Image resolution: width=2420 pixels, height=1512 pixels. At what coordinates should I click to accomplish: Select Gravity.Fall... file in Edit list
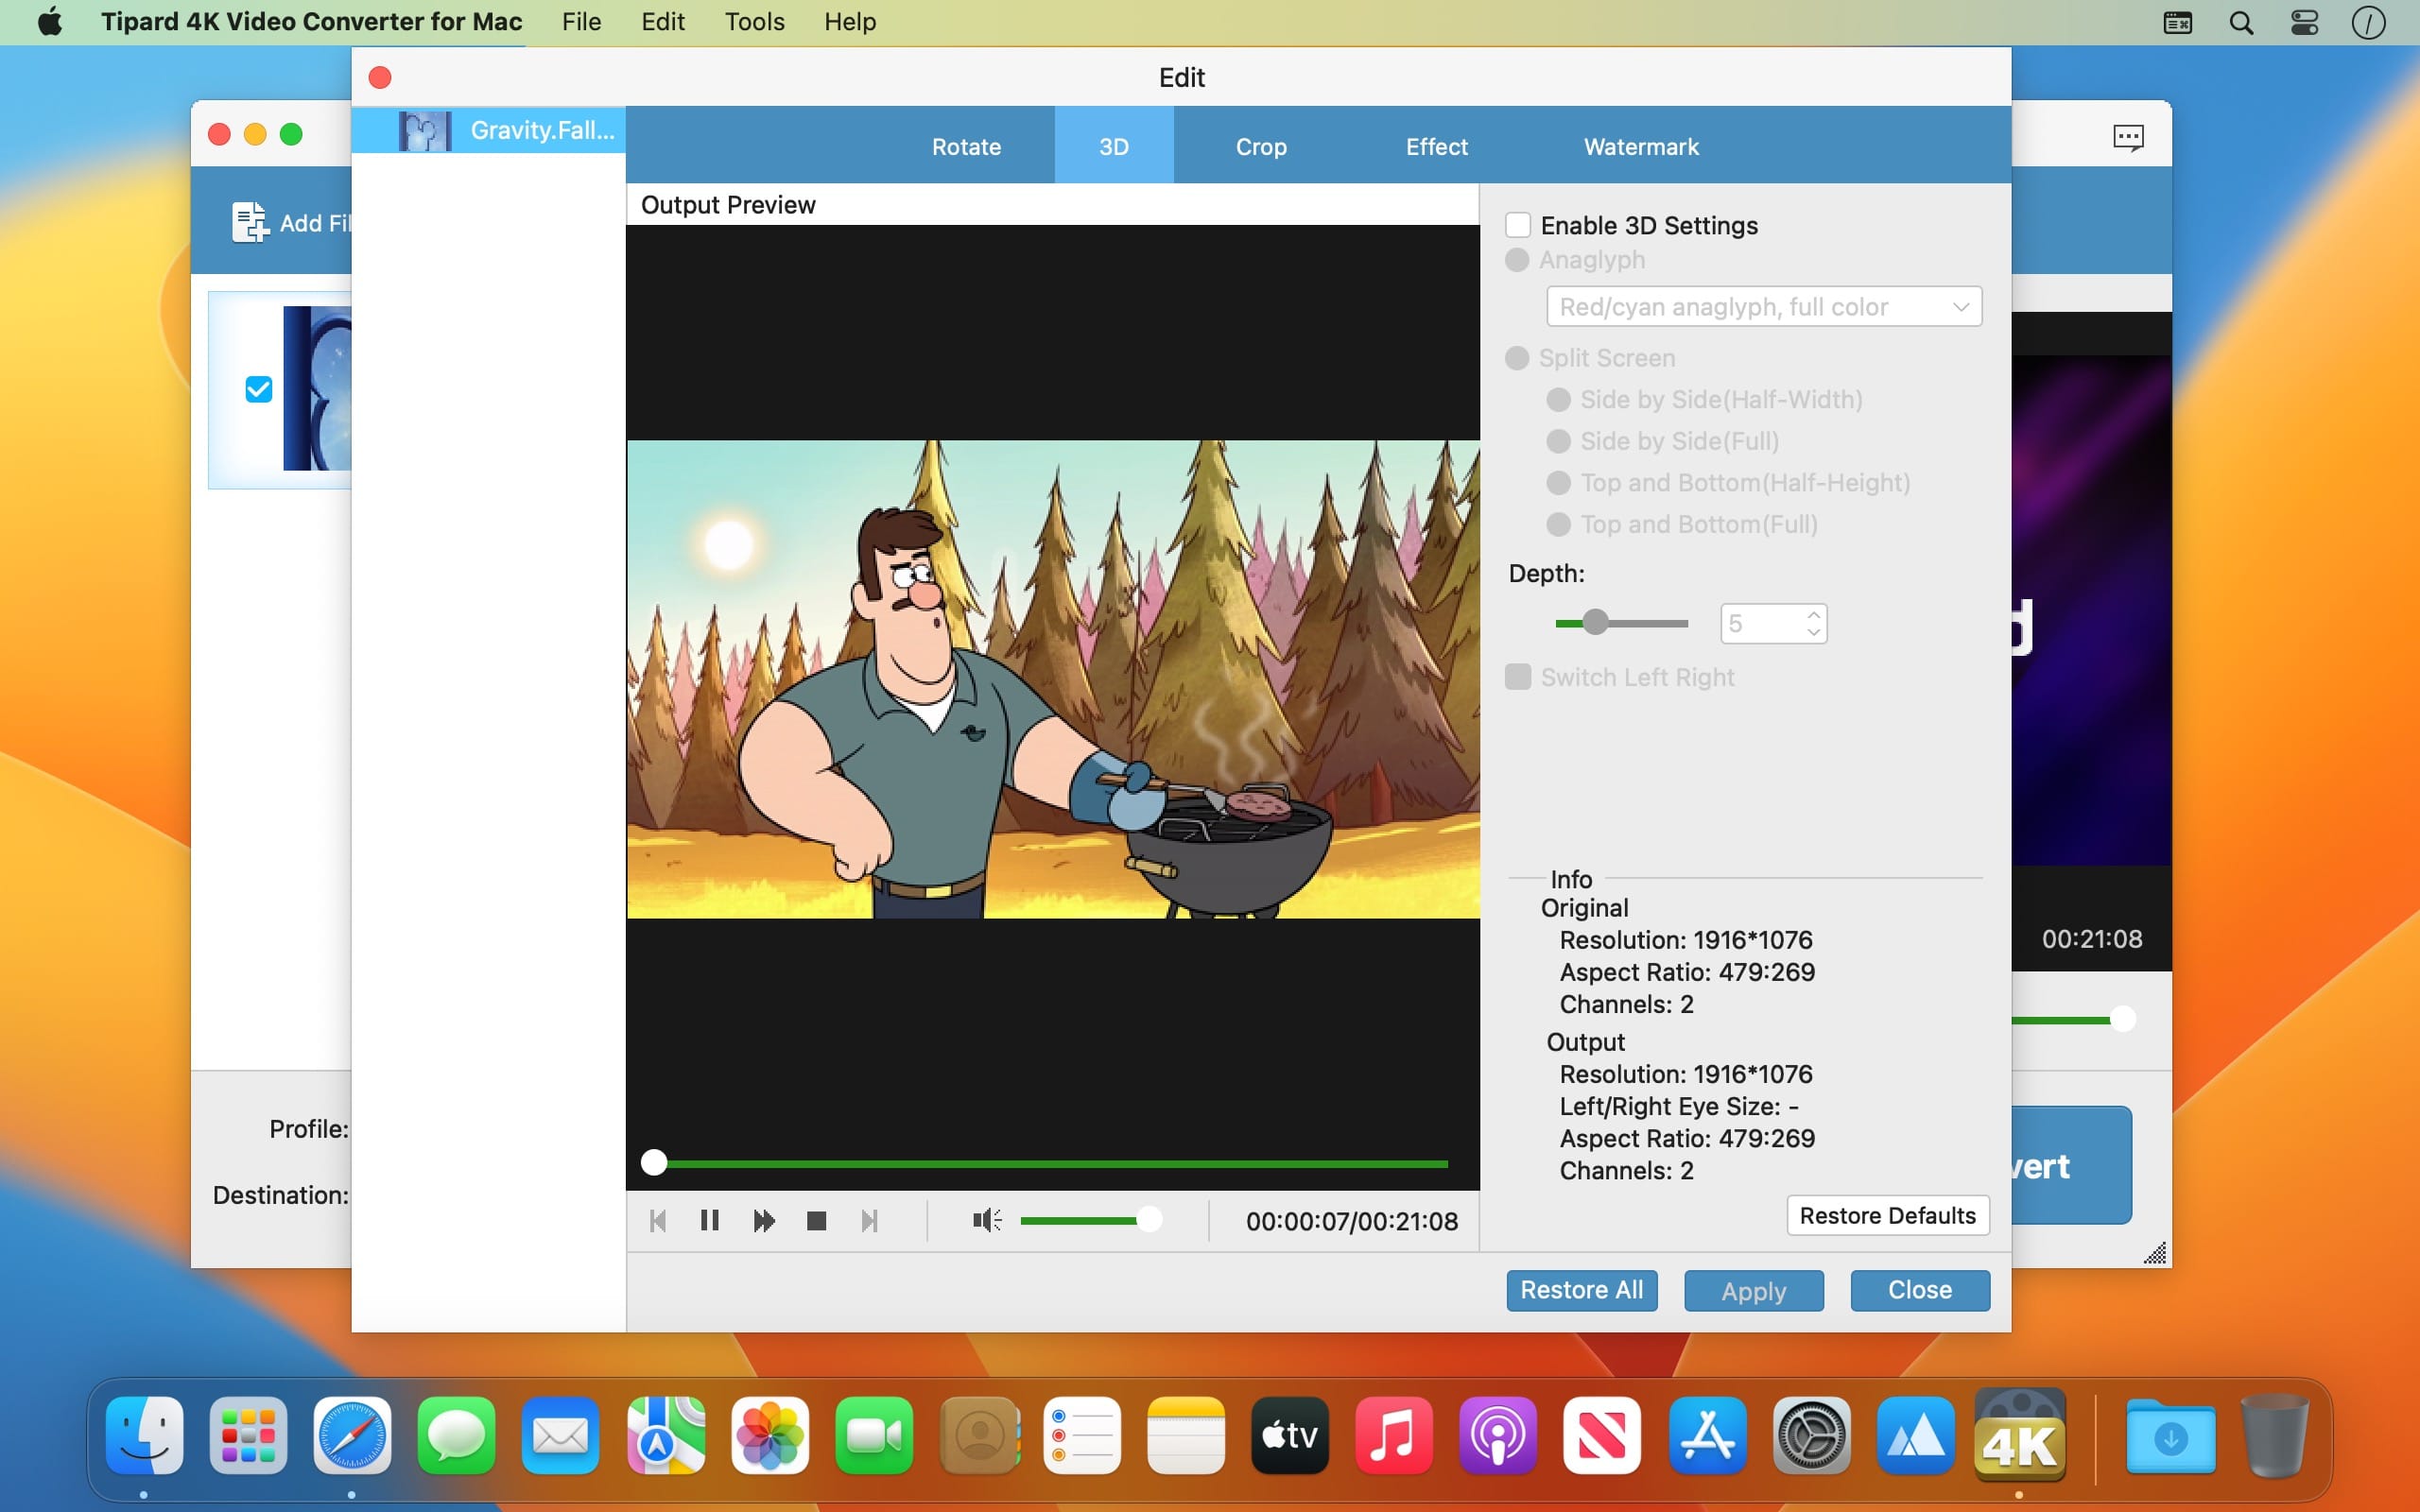pos(489,130)
